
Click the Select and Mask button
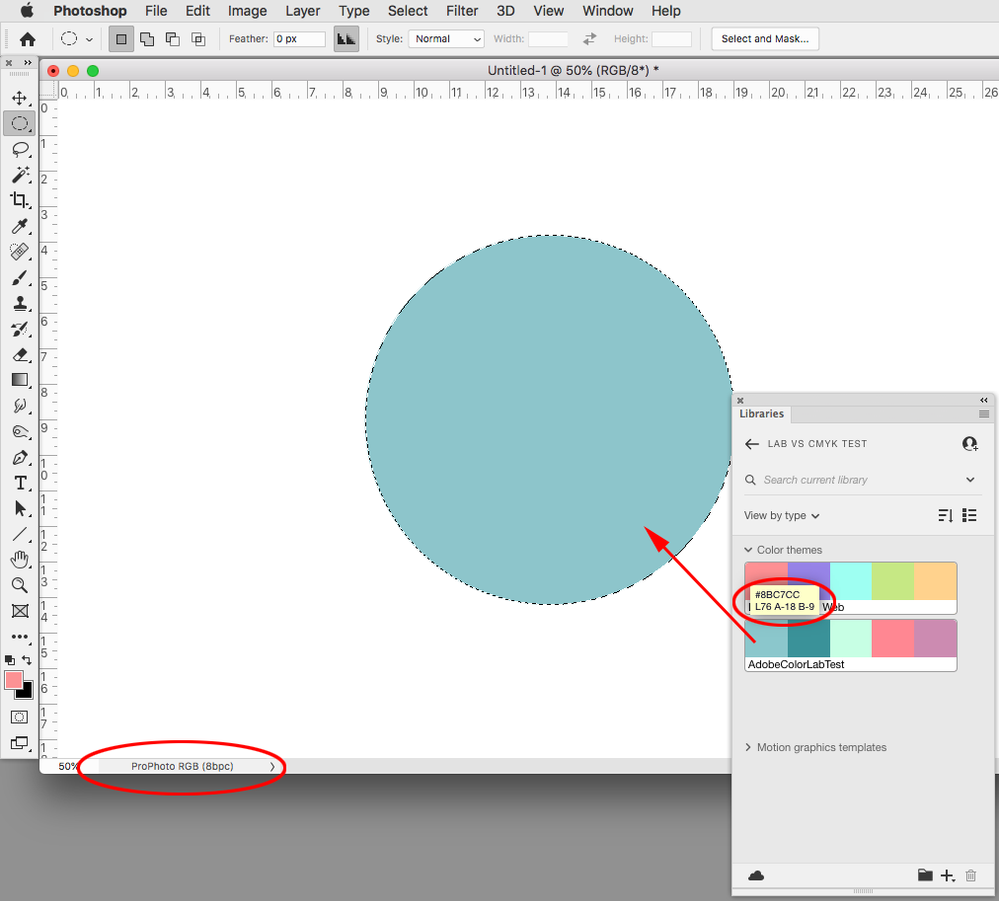[765, 38]
